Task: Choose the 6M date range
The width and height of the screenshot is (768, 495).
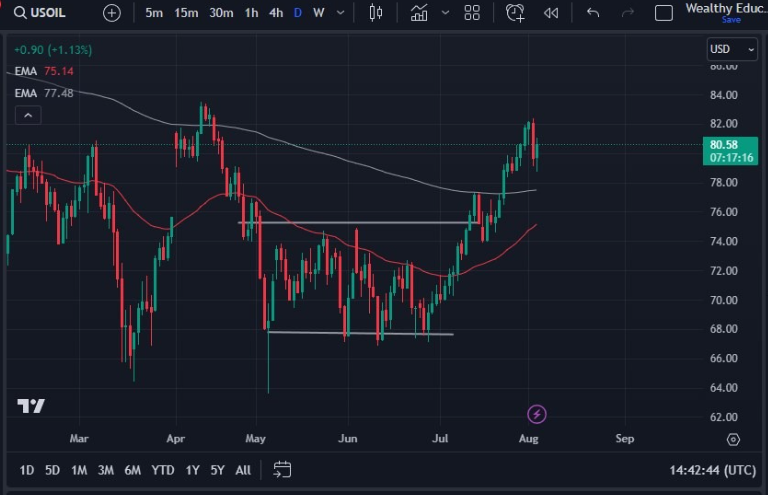Action: click(132, 470)
